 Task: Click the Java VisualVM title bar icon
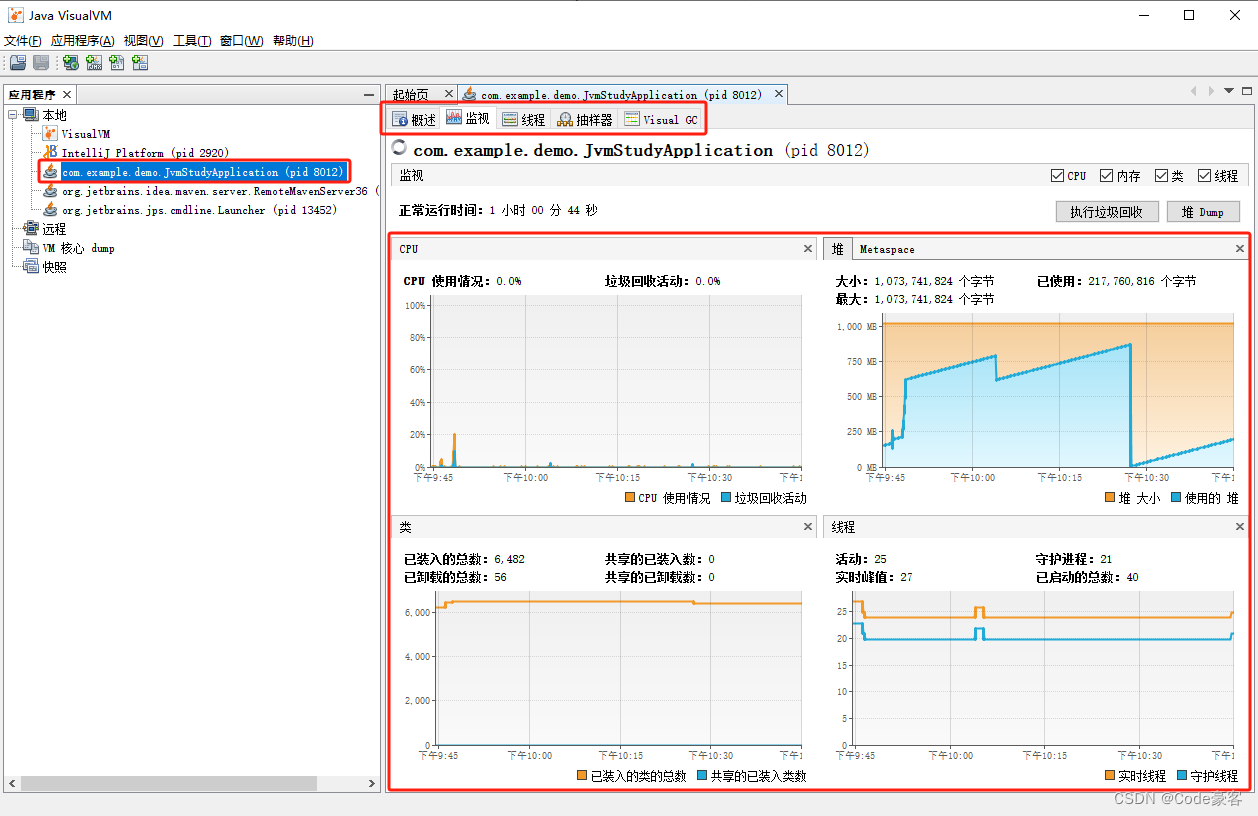(16, 15)
